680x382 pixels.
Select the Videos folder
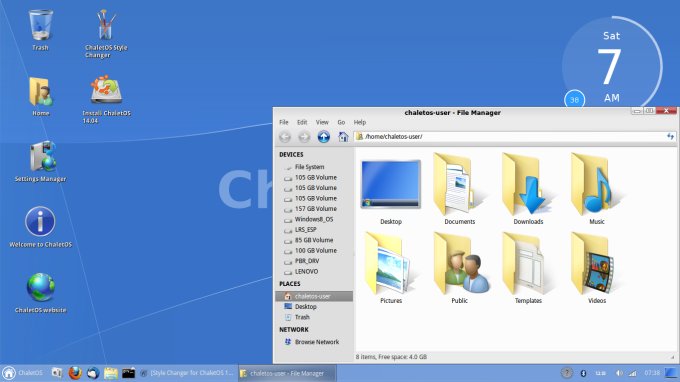[597, 268]
